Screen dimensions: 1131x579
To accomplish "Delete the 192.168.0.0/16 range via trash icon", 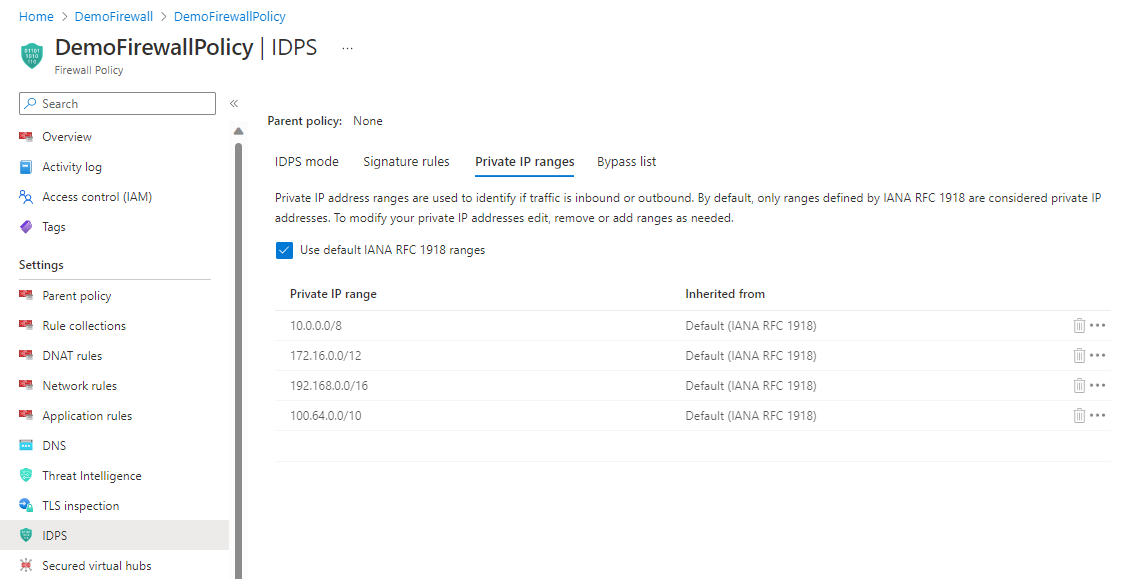I will point(1079,385).
